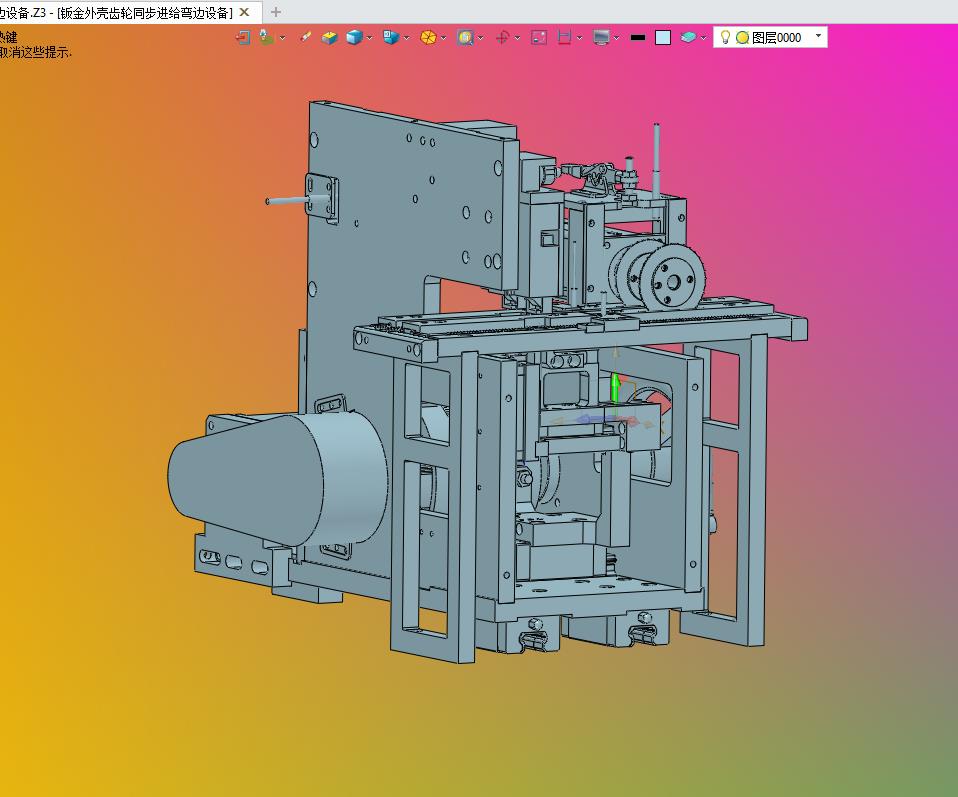The image size is (958, 797).
Task: Close the current document tab
Action: [244, 12]
